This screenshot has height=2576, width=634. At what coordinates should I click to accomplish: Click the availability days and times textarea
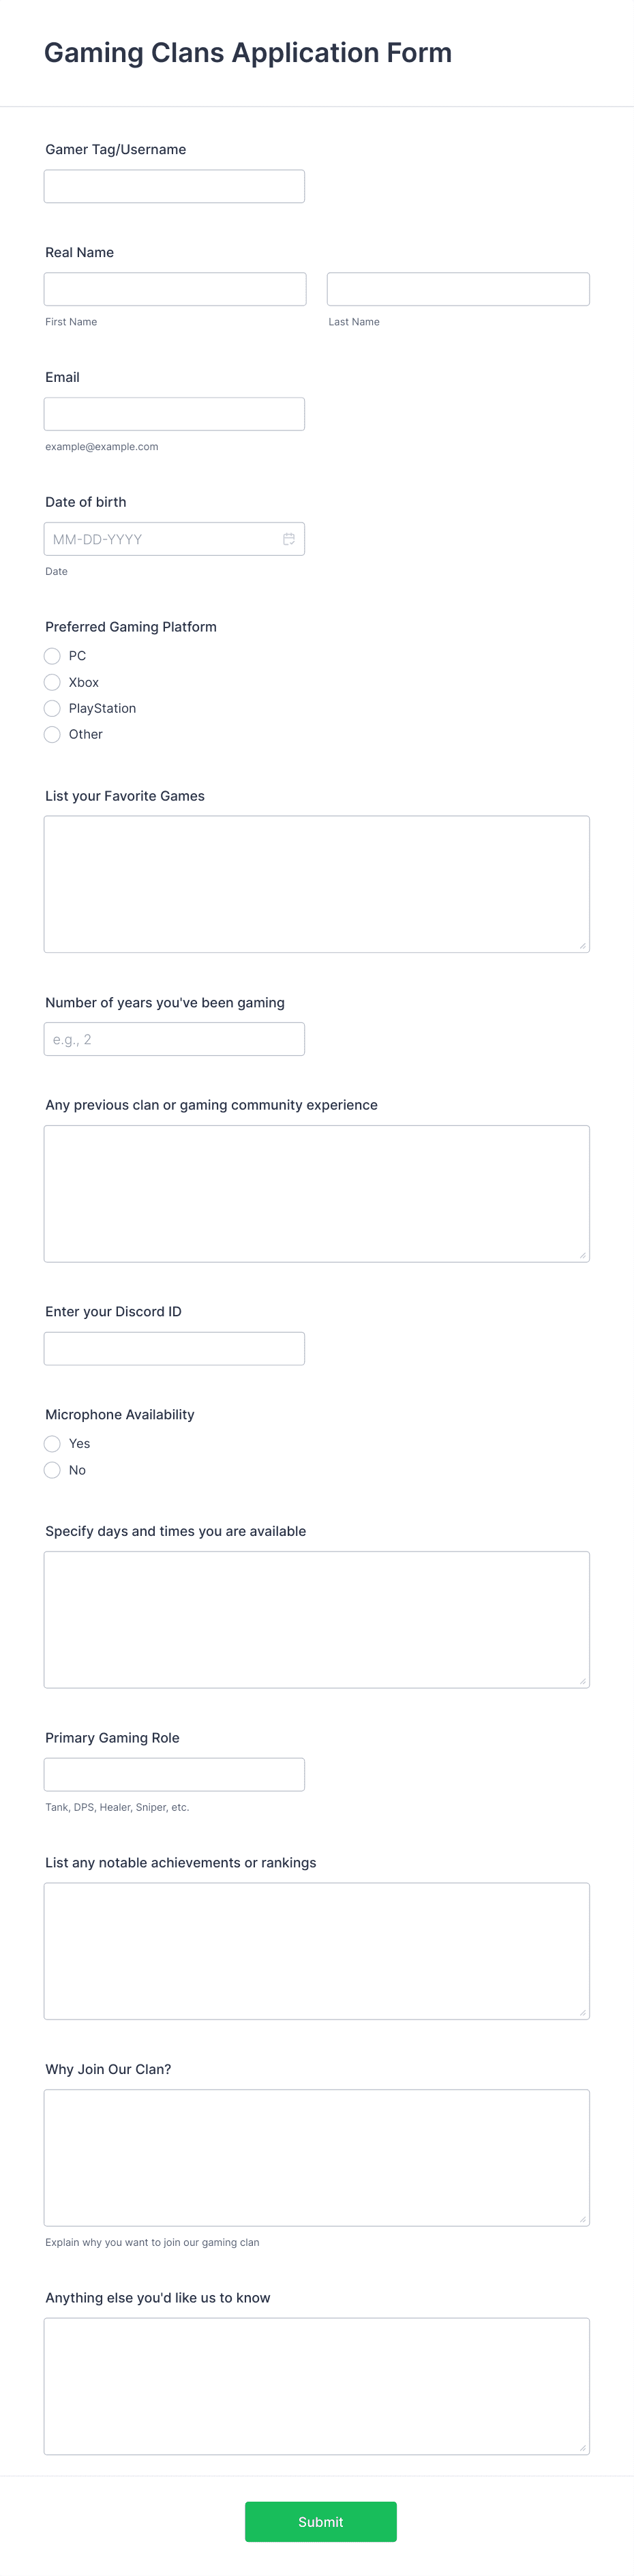316,1617
